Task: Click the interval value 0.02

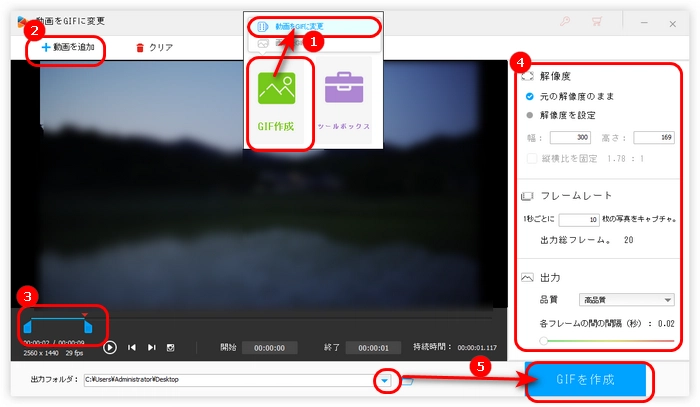Action: click(666, 324)
